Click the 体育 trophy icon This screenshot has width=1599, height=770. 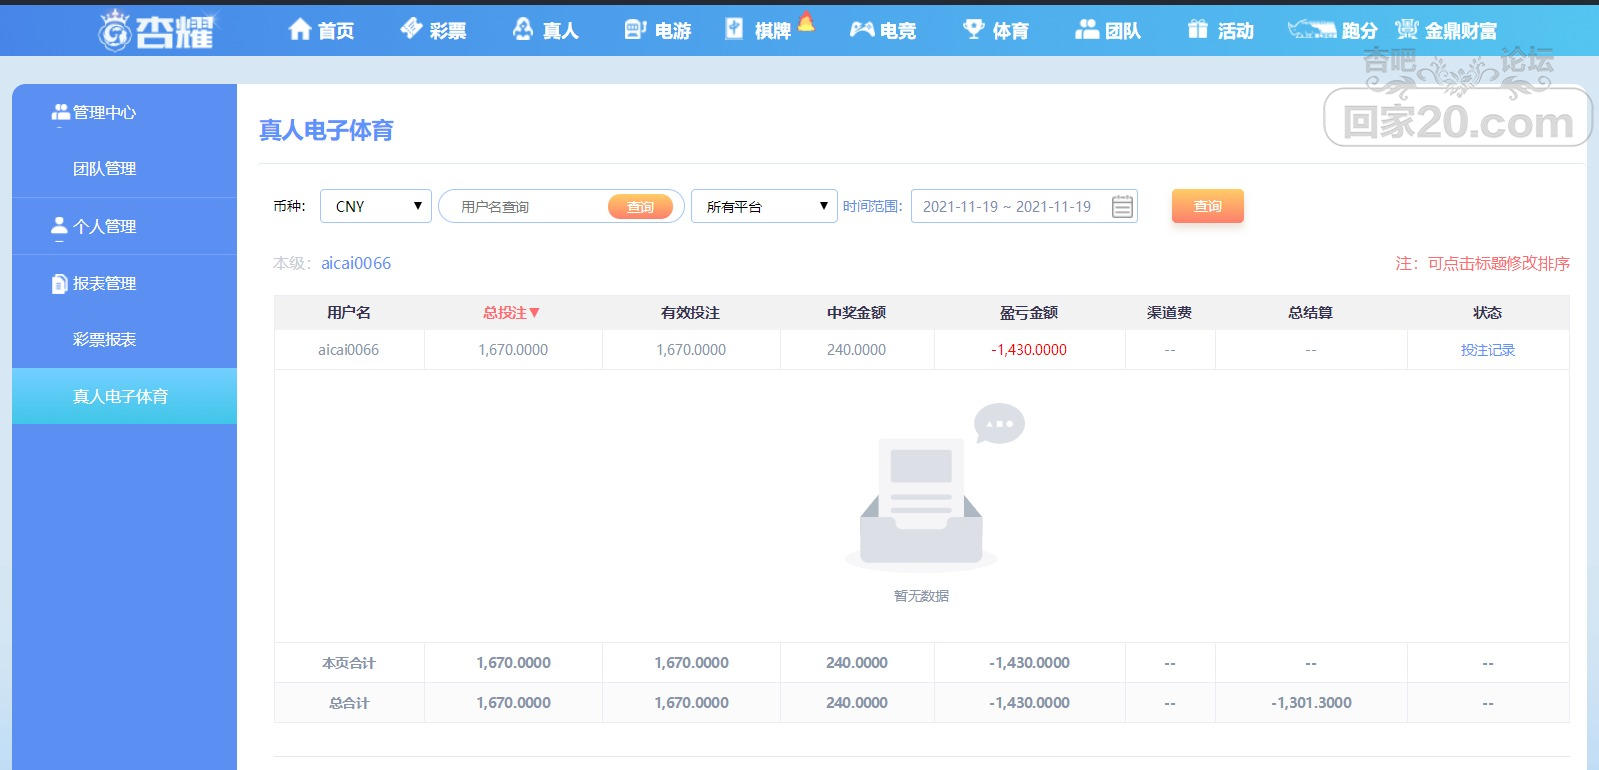tap(973, 29)
